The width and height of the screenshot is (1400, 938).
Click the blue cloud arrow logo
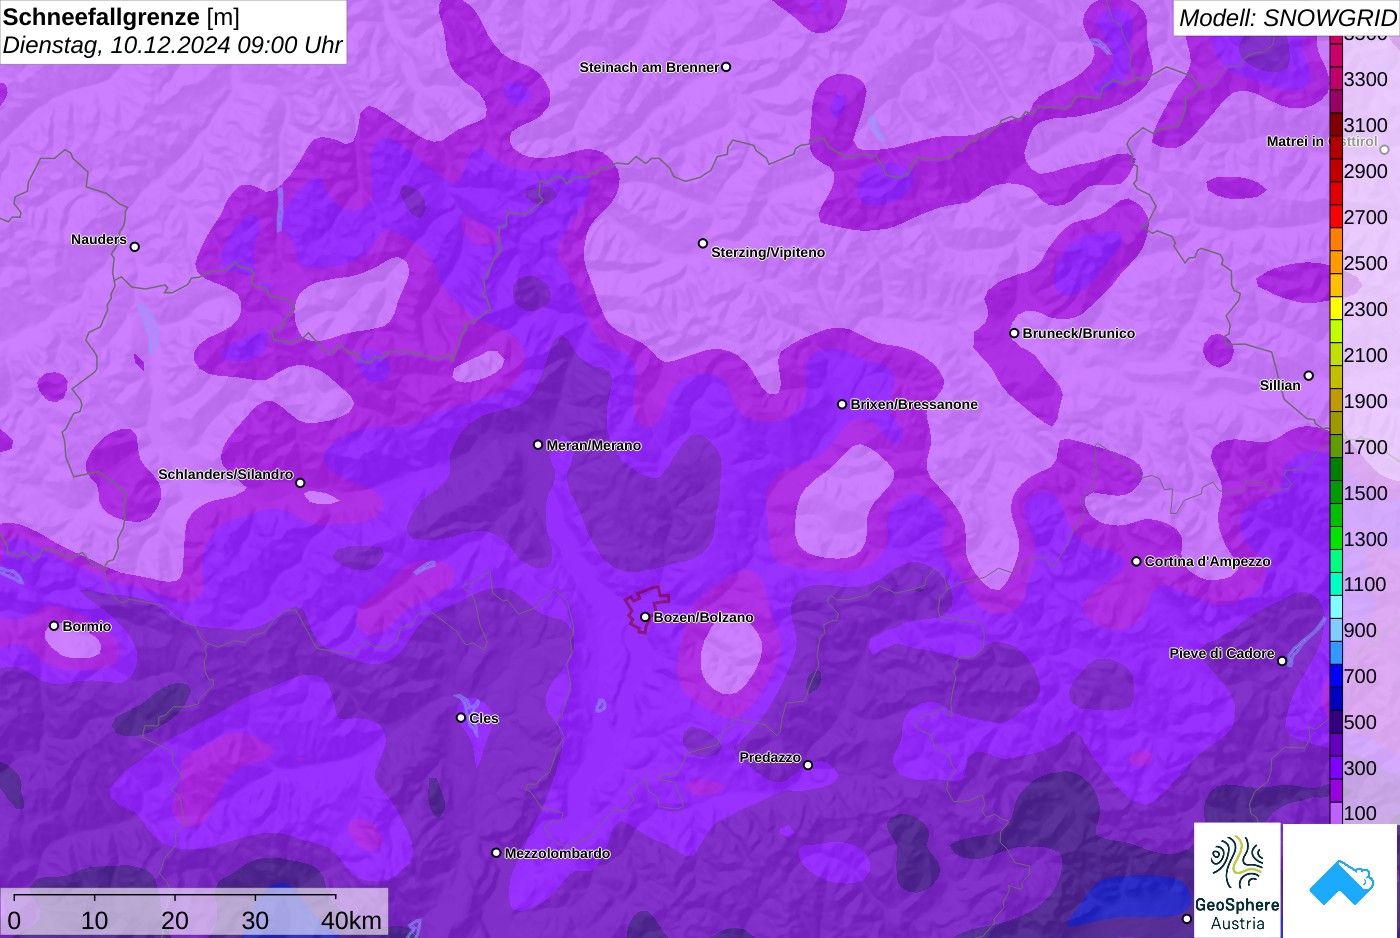coord(1341,881)
